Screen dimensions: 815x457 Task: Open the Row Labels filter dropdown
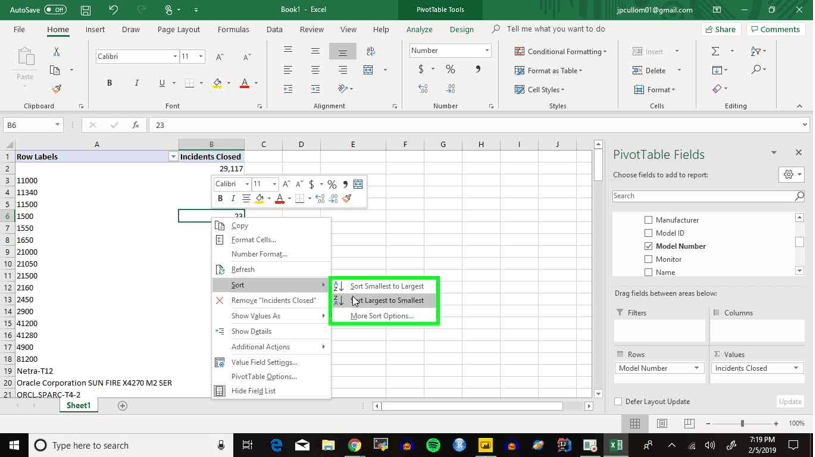173,157
